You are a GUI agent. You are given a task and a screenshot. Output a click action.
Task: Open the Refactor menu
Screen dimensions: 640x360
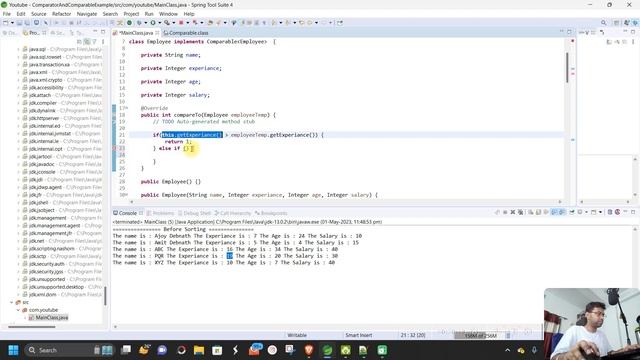click(62, 13)
